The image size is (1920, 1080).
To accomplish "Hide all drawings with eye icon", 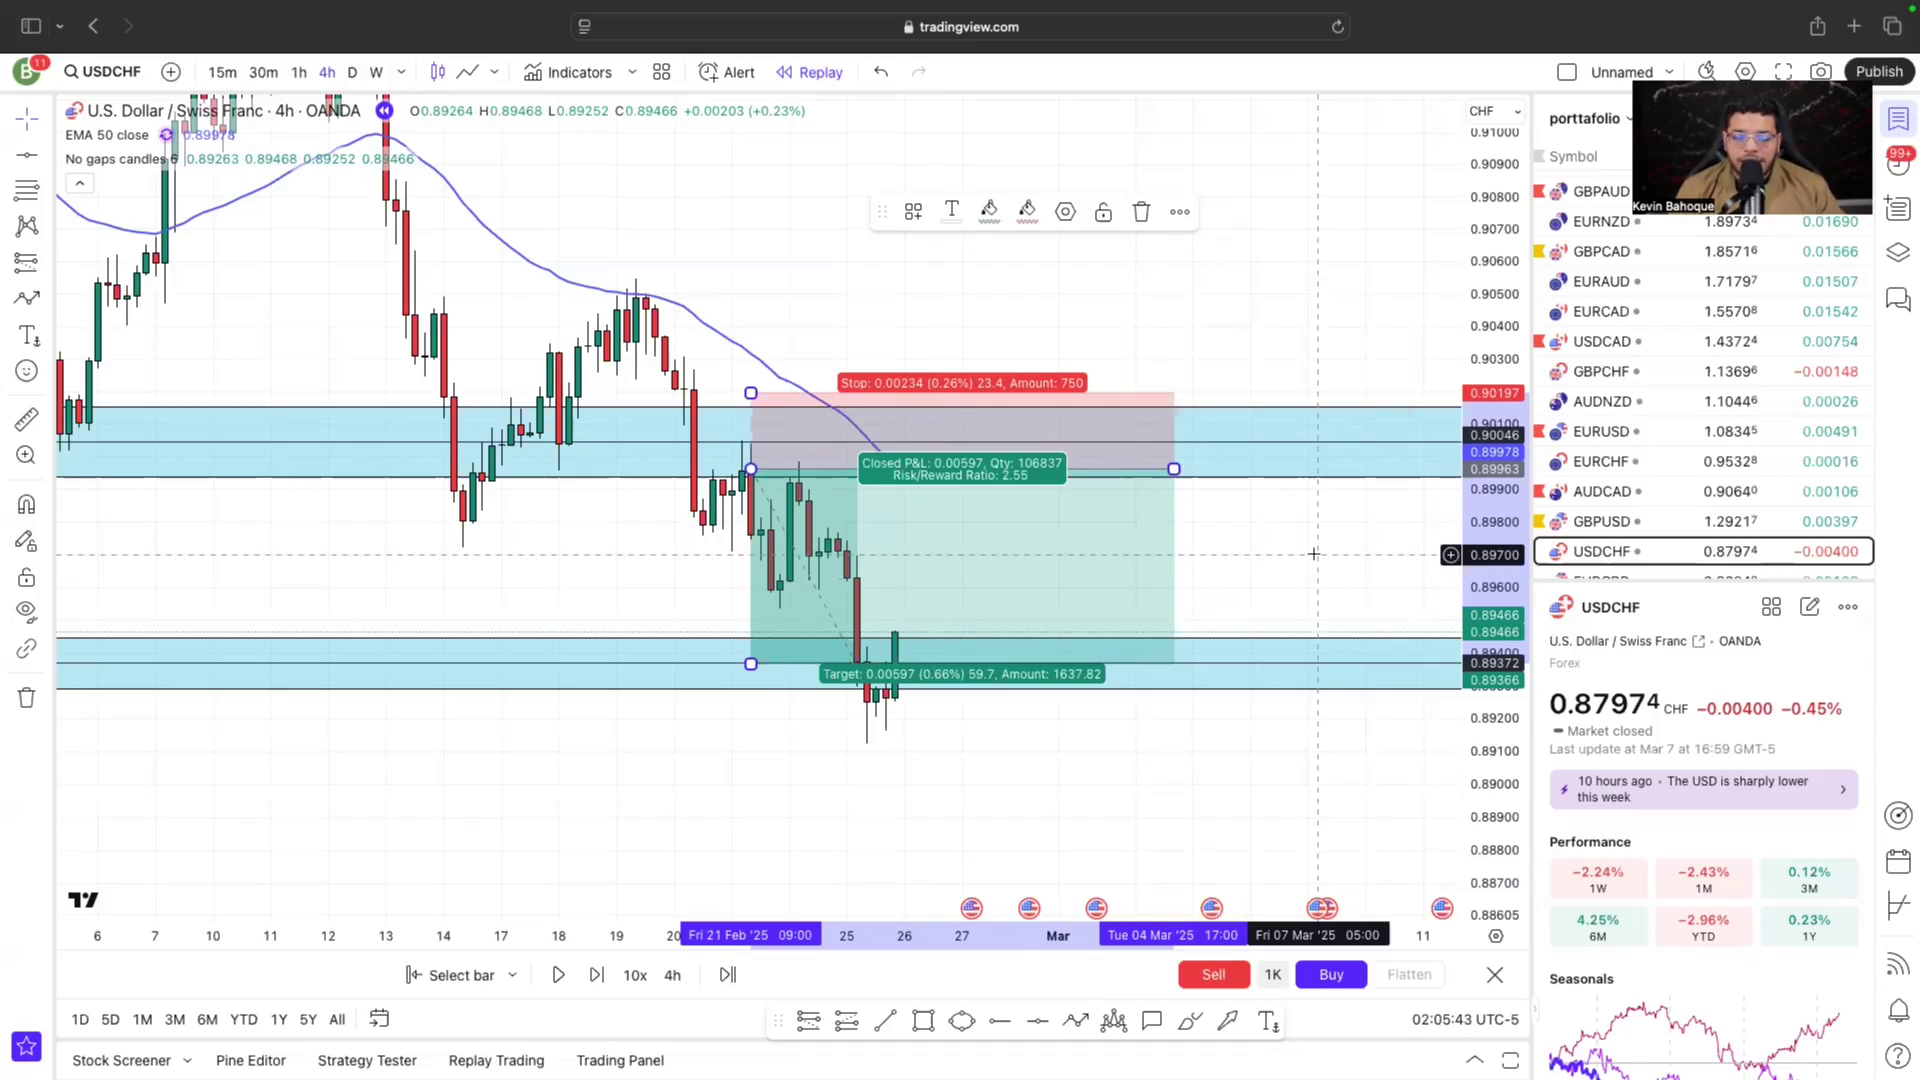I will [27, 611].
